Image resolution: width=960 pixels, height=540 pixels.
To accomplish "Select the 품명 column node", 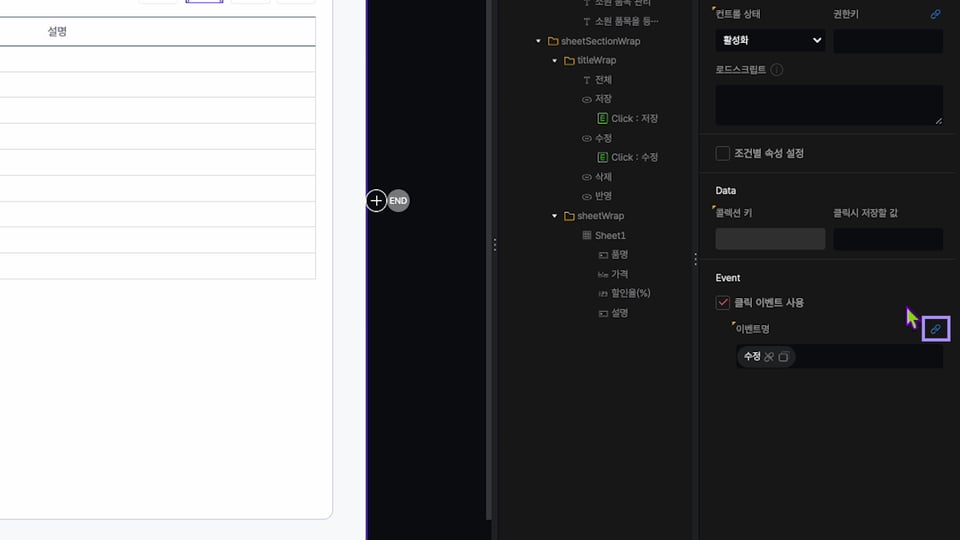I will point(619,254).
